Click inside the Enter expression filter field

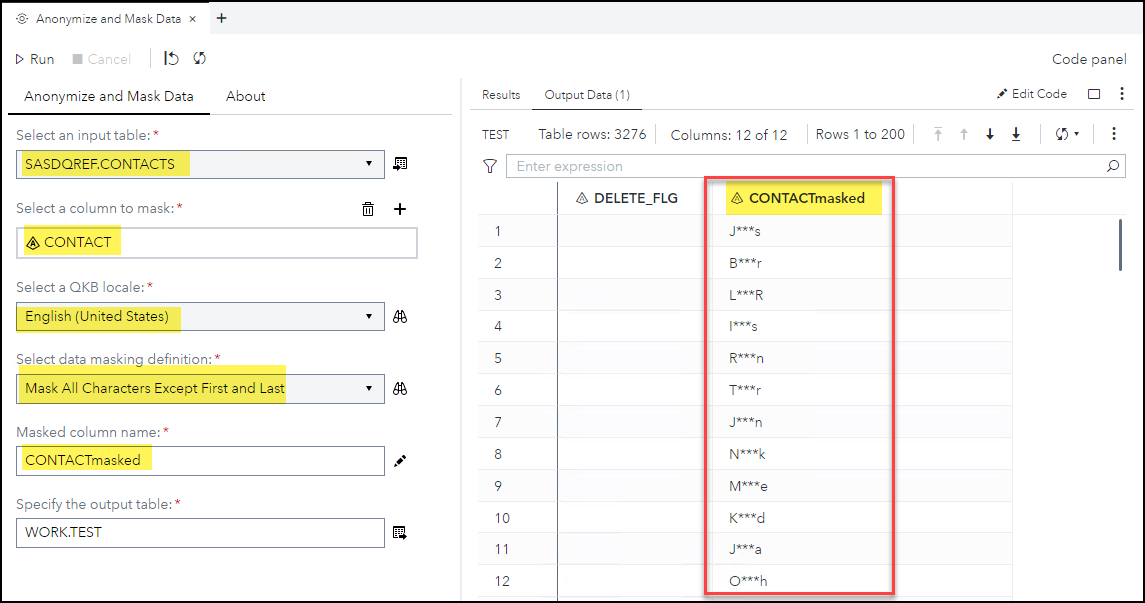(700, 167)
